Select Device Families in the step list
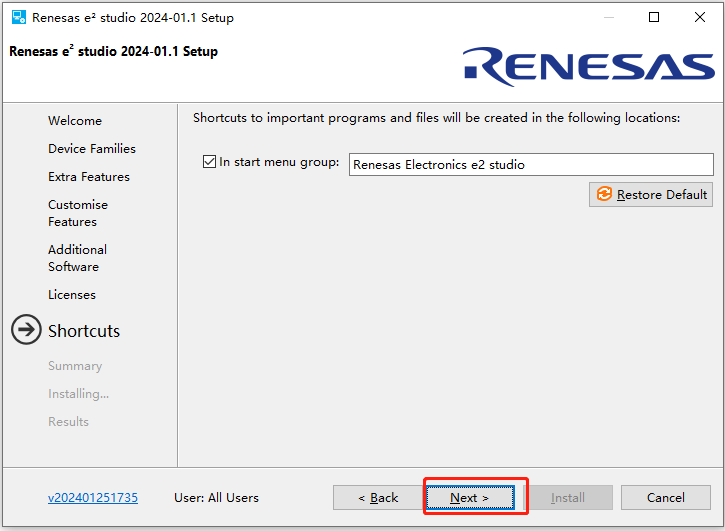The height and width of the screenshot is (531, 725). click(92, 149)
